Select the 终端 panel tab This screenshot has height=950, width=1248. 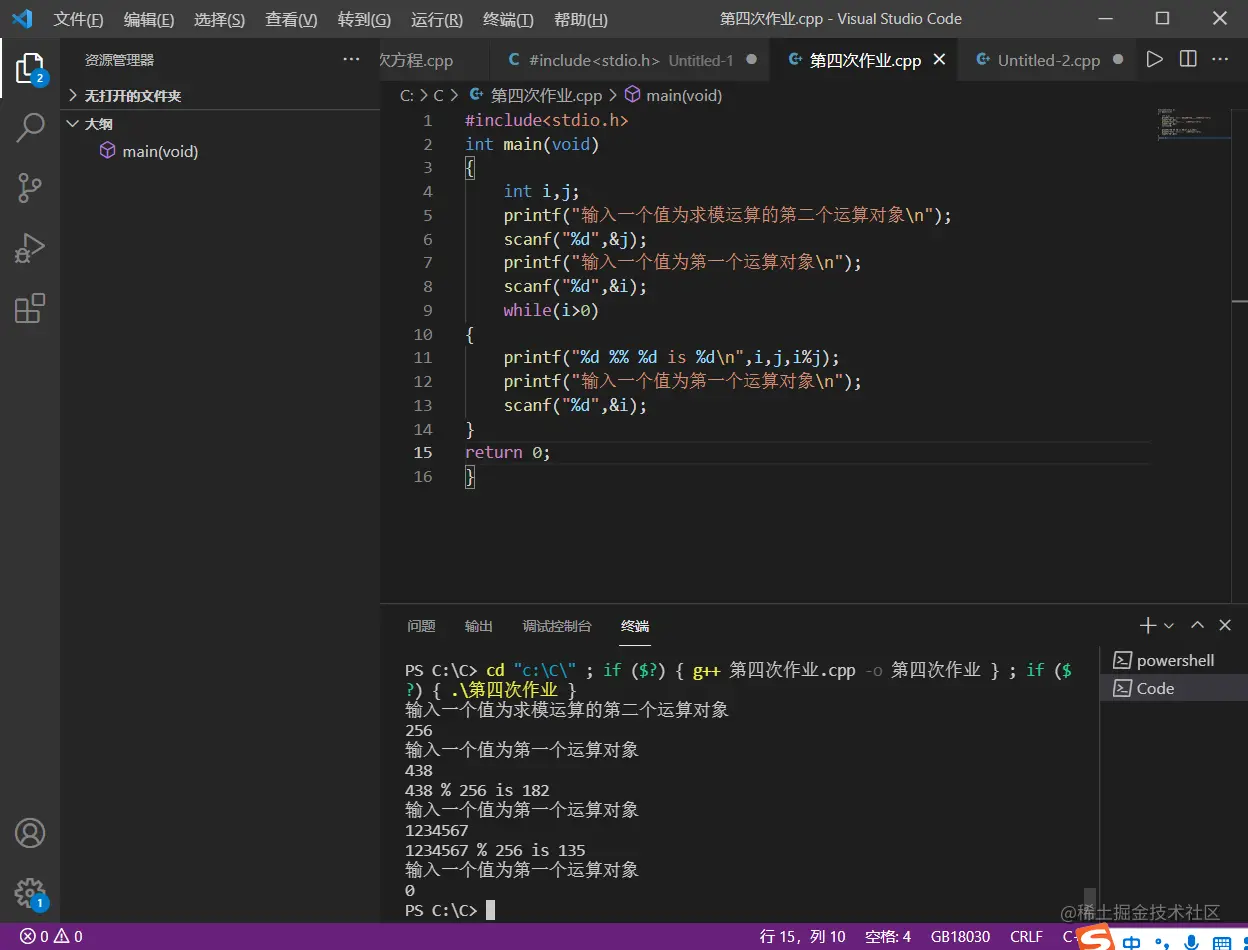pyautogui.click(x=635, y=626)
